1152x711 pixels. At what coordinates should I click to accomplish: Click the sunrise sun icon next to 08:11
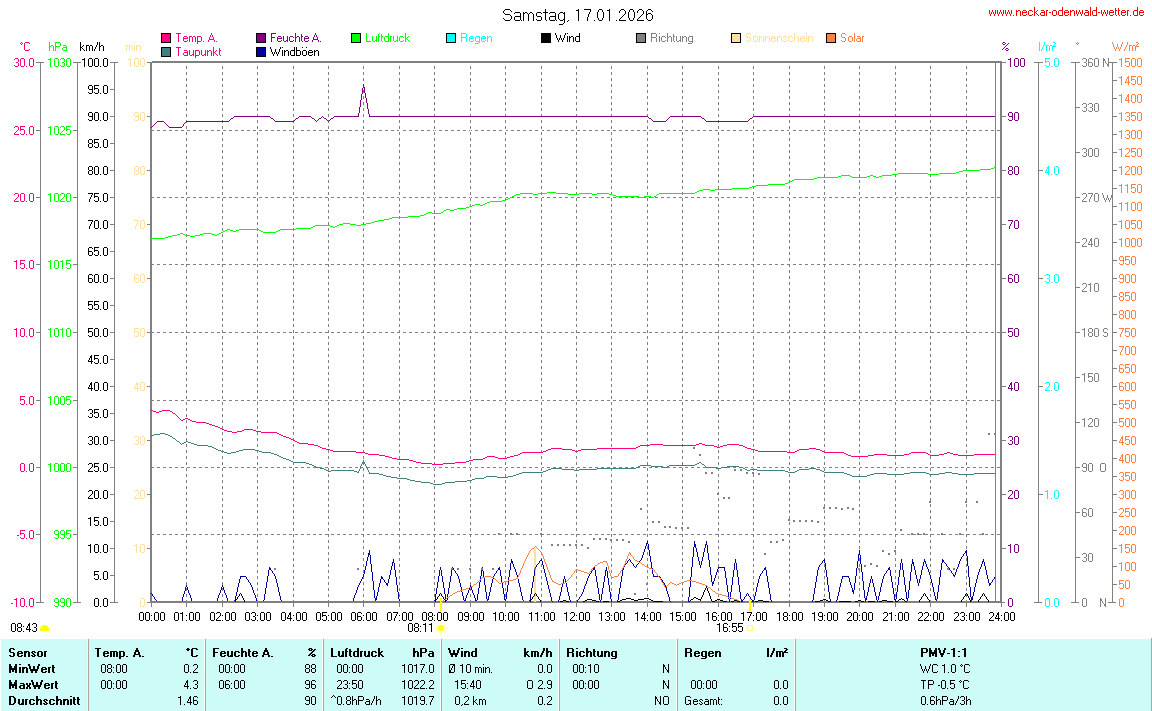pyautogui.click(x=441, y=628)
